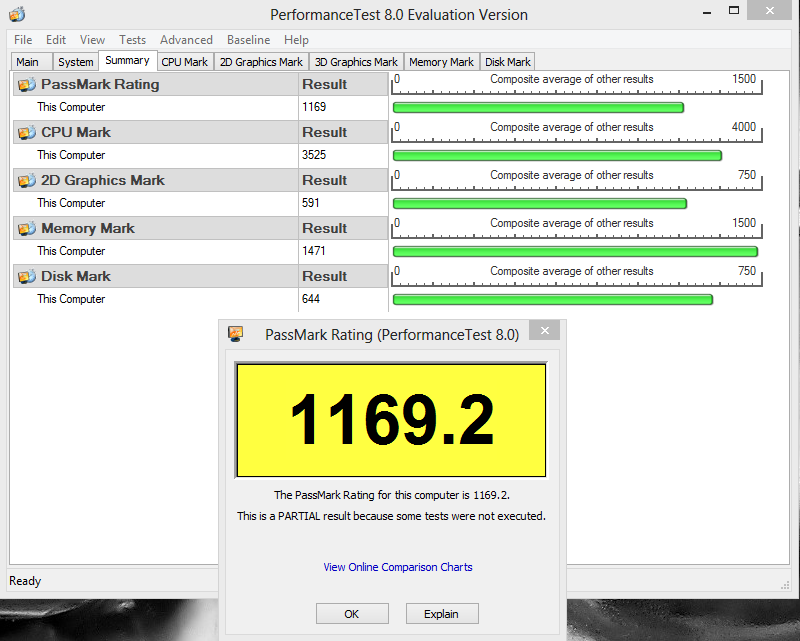The image size is (800, 641).
Task: Select the Summary tab
Action: coord(128,60)
